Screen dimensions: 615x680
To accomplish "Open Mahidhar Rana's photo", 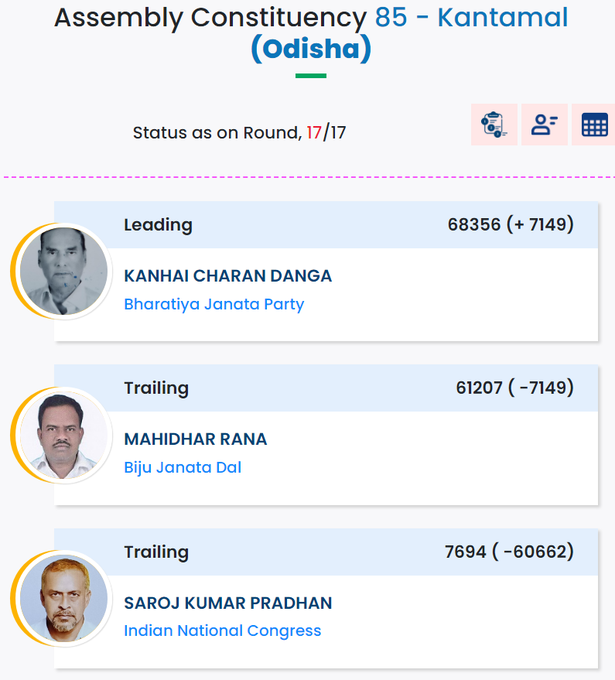I will [x=64, y=435].
